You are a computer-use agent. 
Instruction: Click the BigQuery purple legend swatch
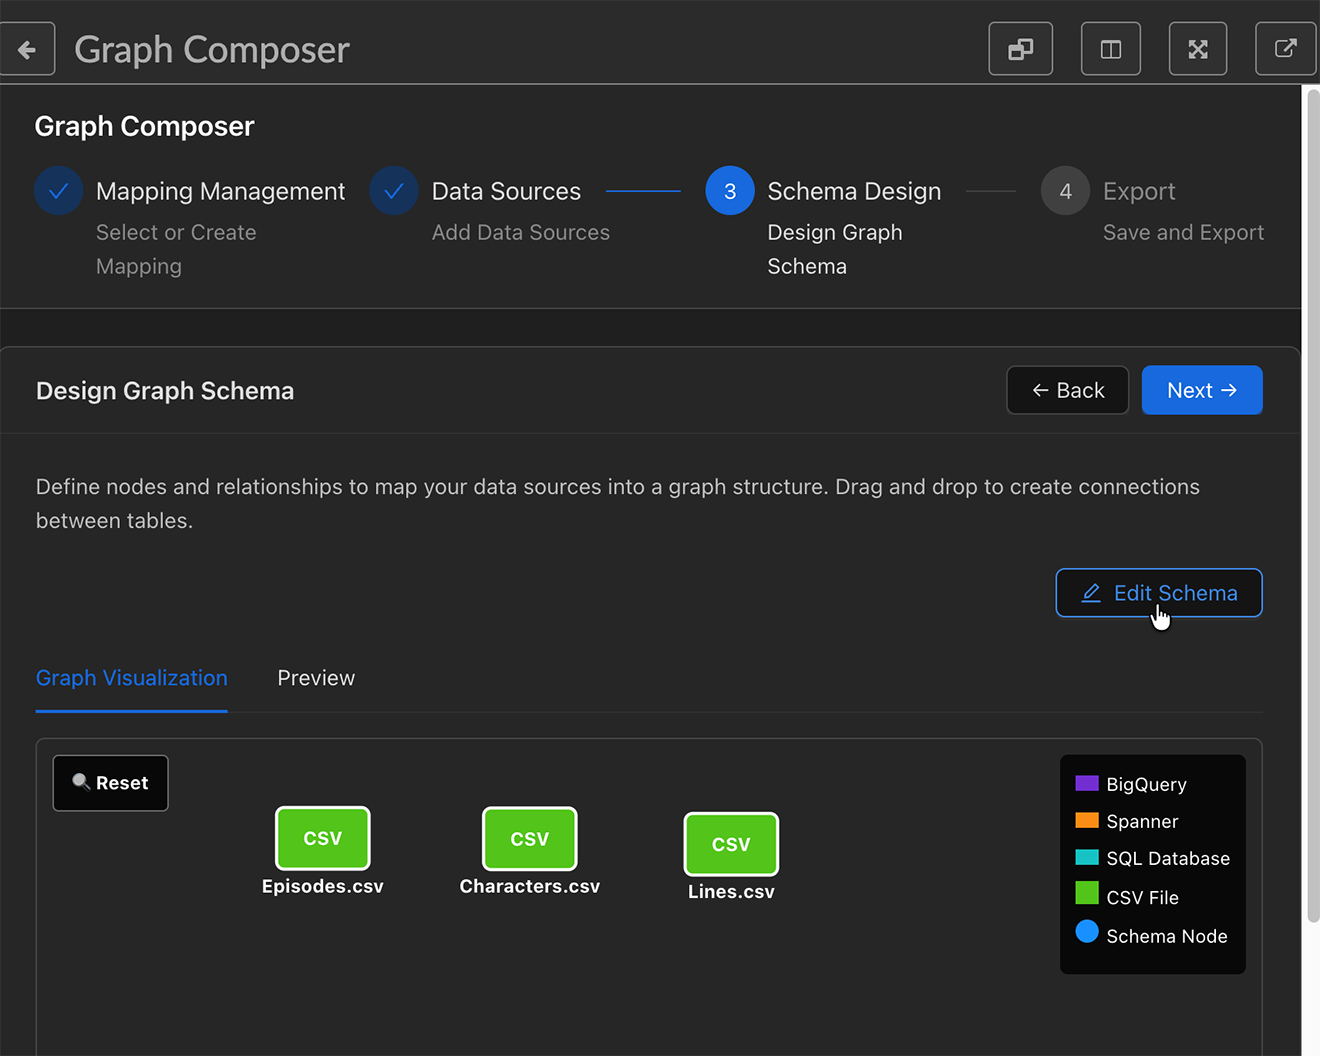(x=1086, y=783)
